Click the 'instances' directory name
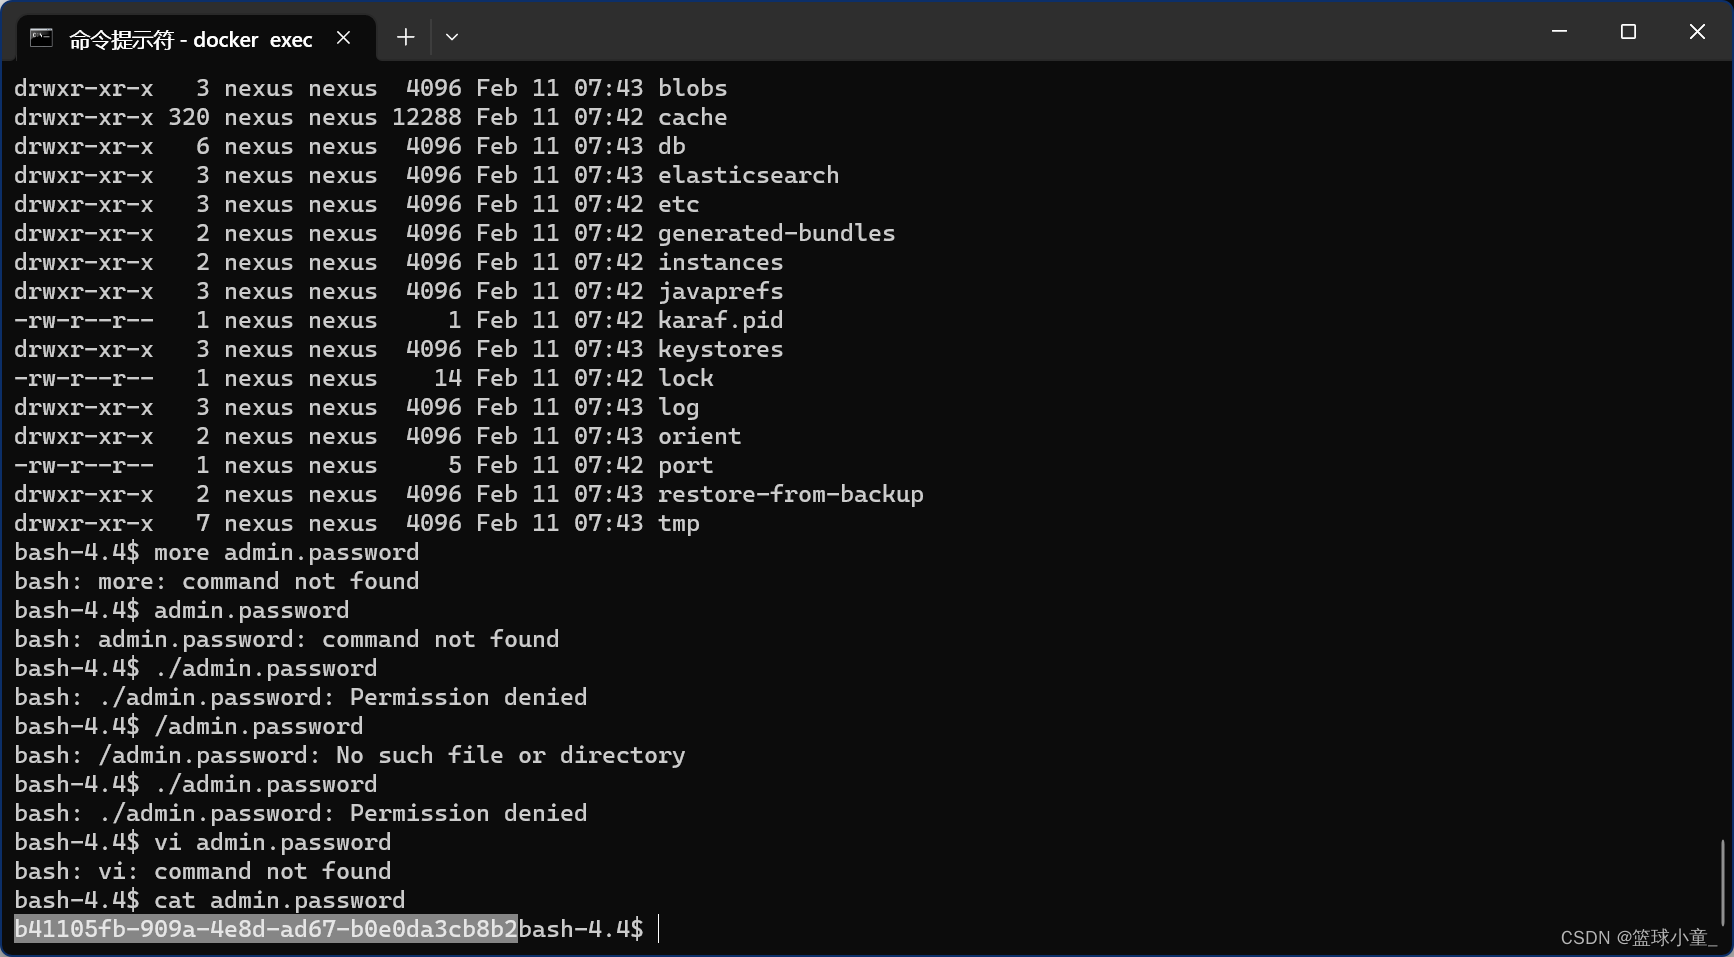Image resolution: width=1734 pixels, height=957 pixels. [720, 262]
